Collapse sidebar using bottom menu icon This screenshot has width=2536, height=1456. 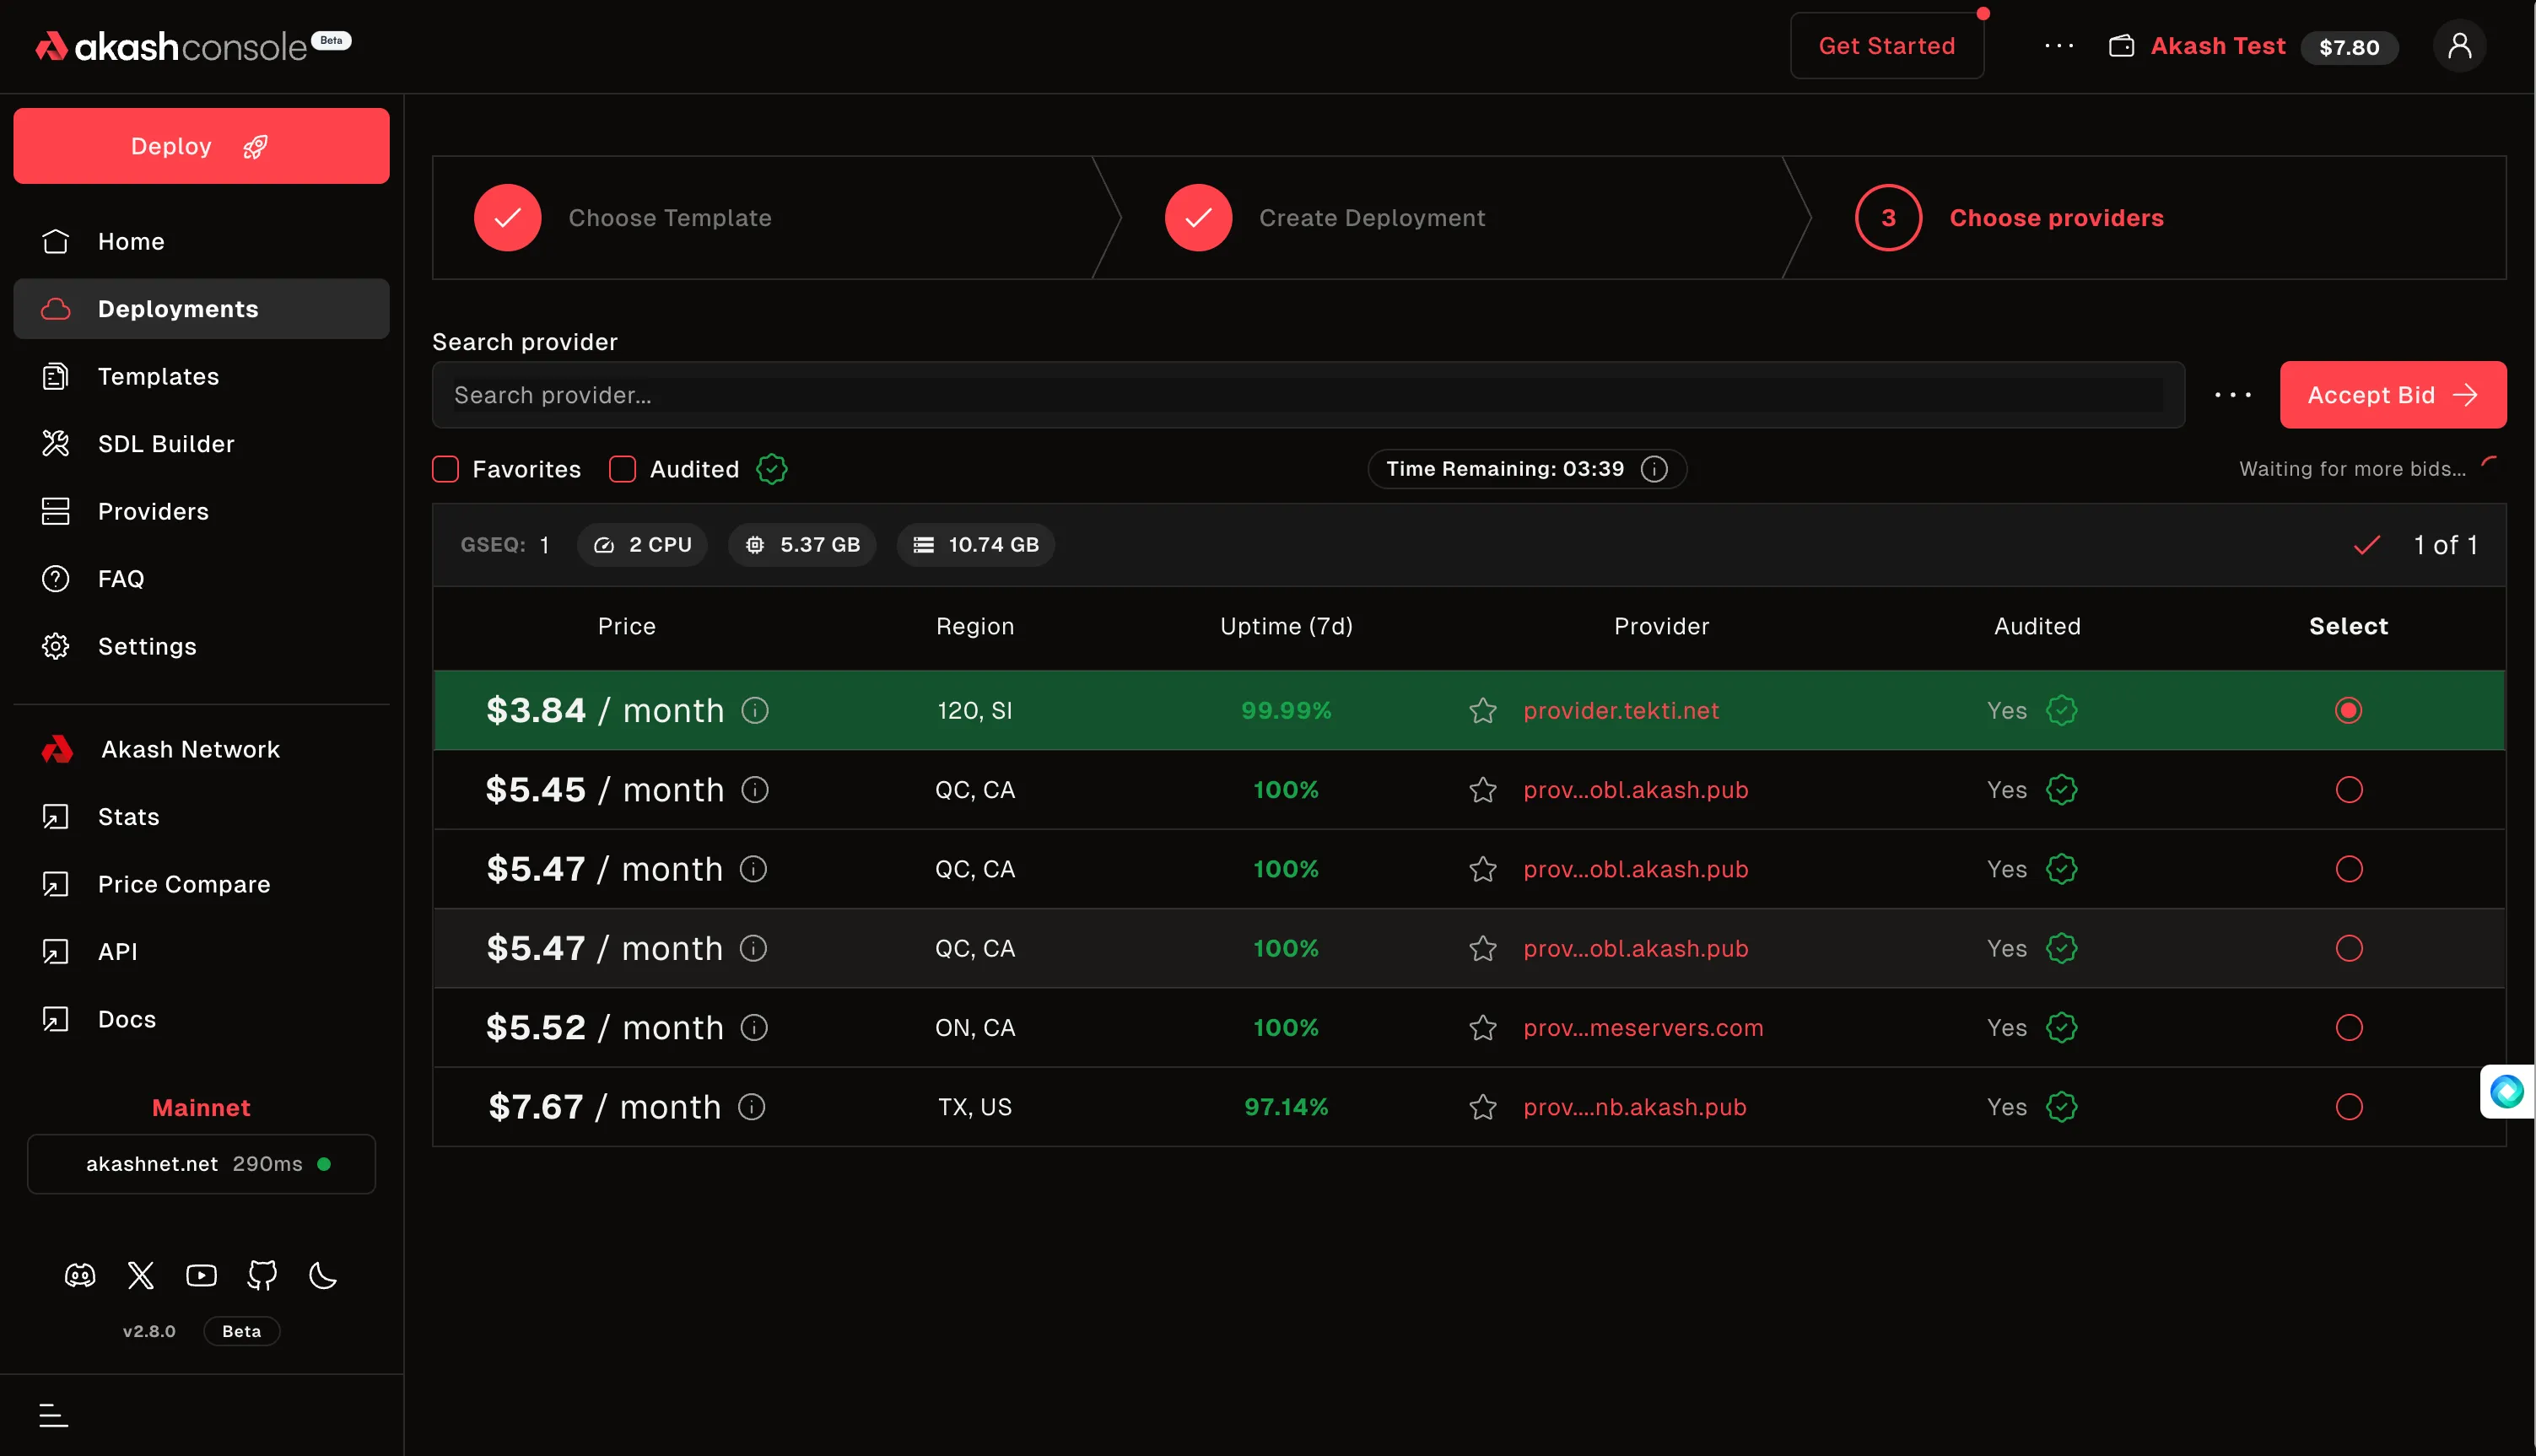[x=53, y=1415]
